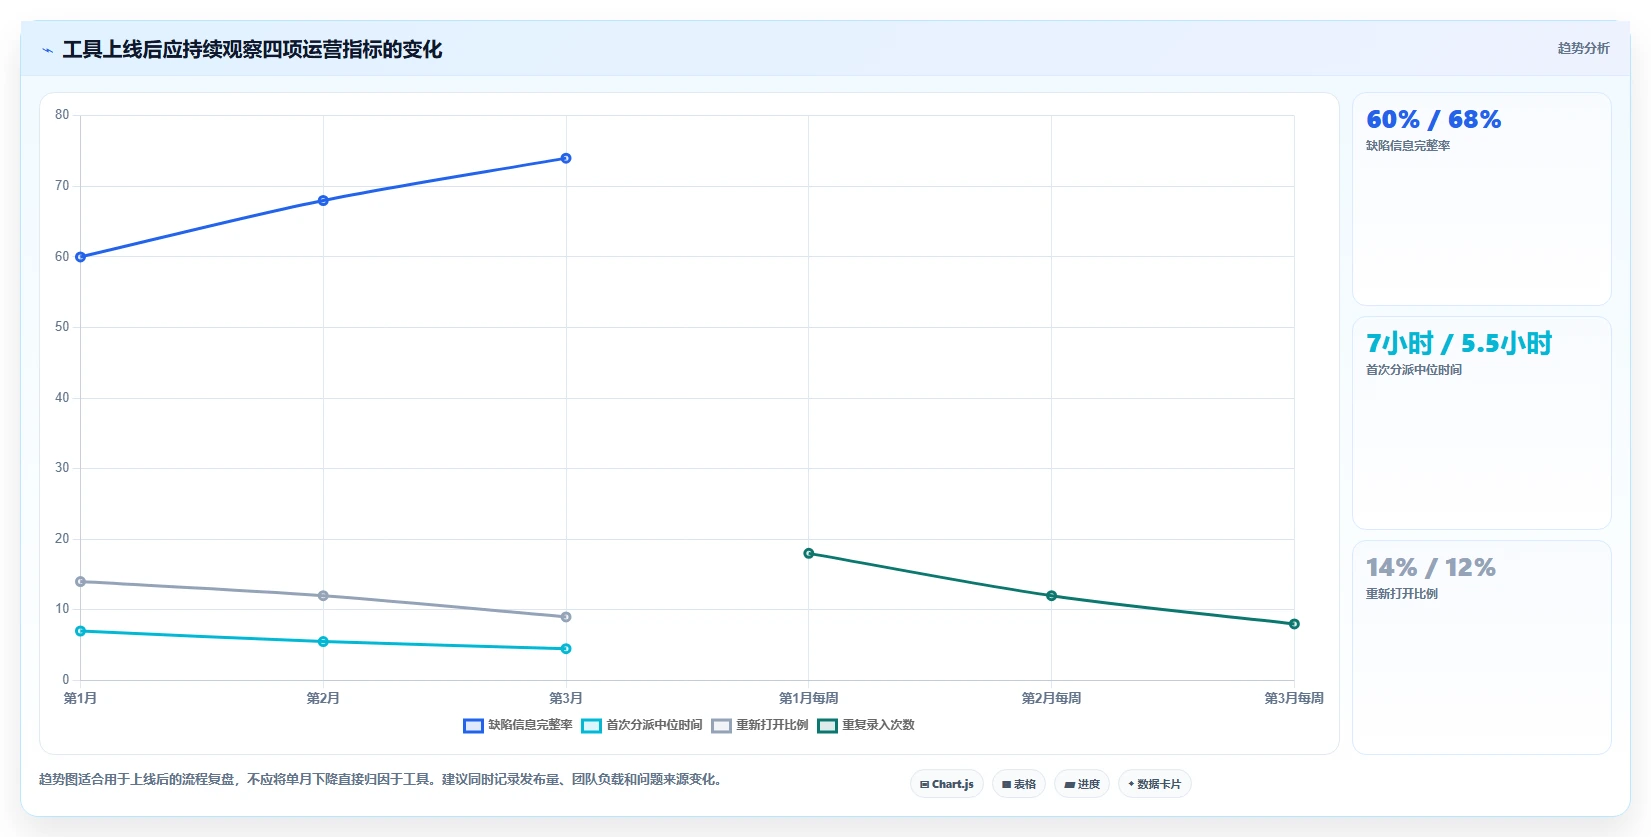Screen dimensions: 1651x837
Task: Click the y-axis label 40
Action: (x=62, y=398)
